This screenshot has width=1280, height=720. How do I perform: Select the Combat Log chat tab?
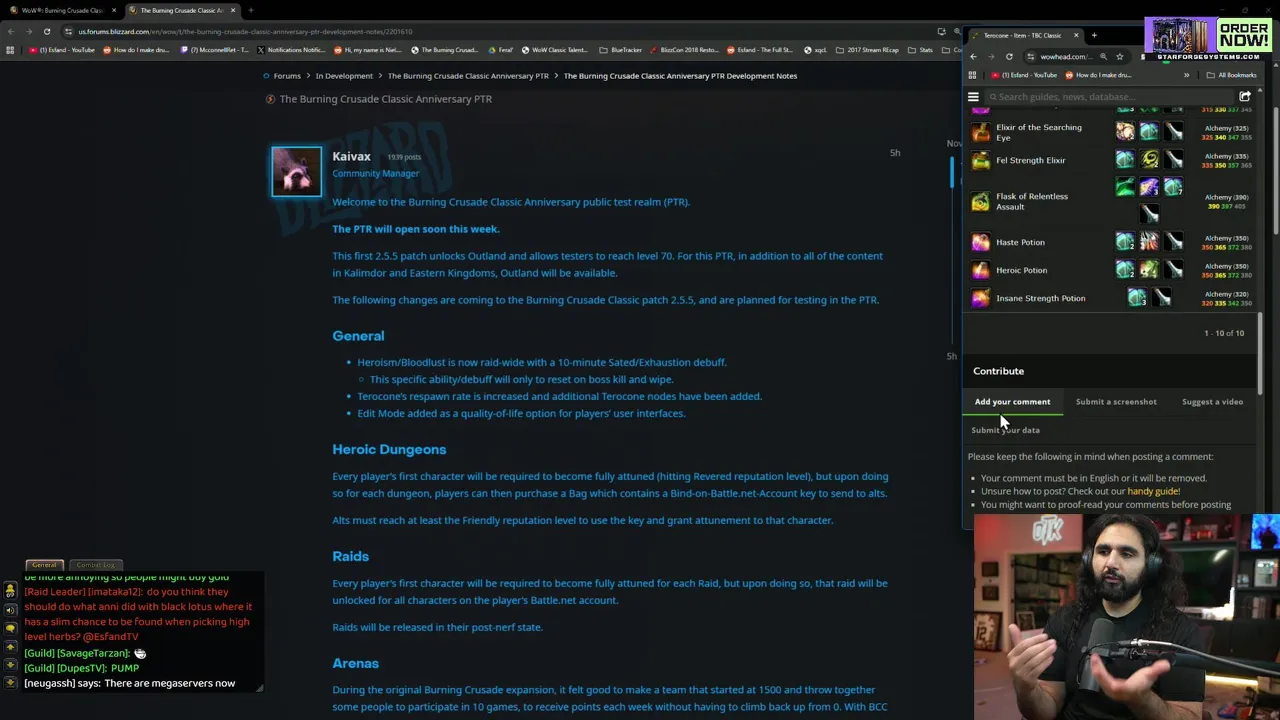(x=96, y=565)
